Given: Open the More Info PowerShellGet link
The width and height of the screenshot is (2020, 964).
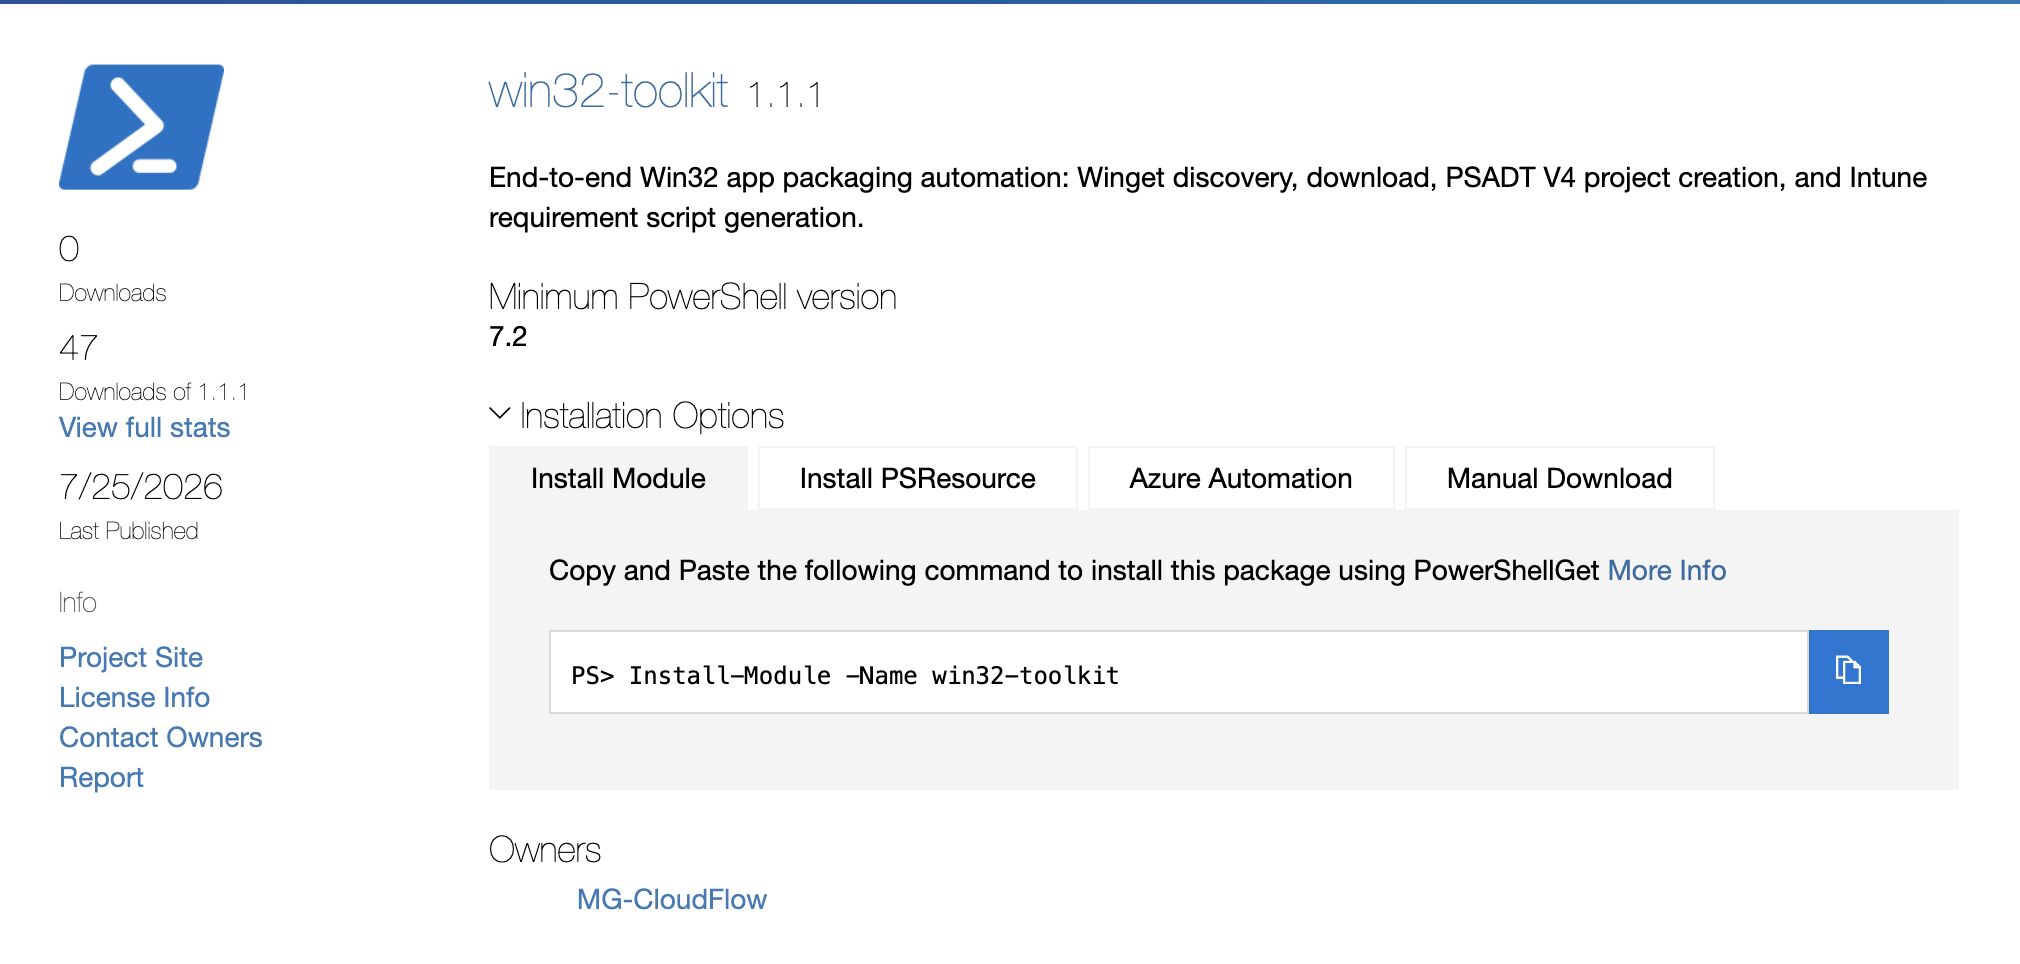Looking at the screenshot, I should coord(1666,570).
